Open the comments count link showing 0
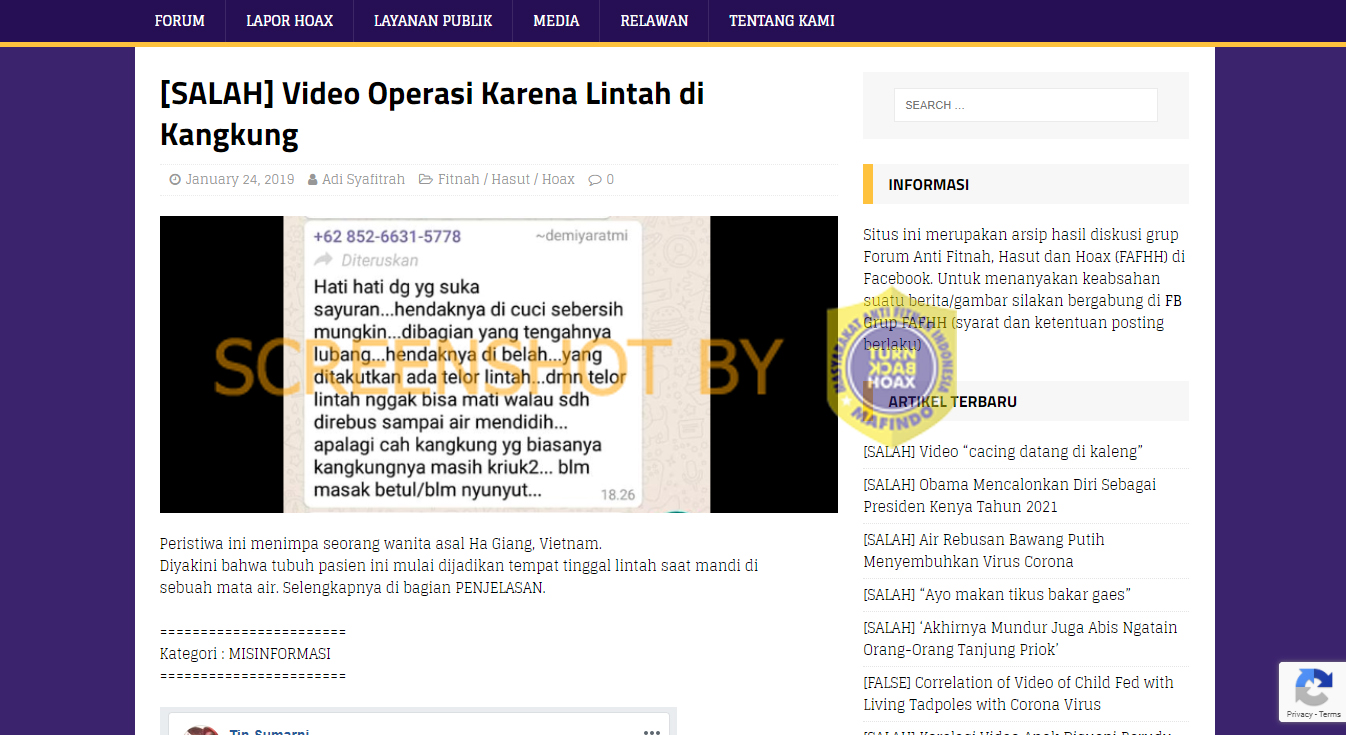Image resolution: width=1346 pixels, height=735 pixels. click(610, 180)
